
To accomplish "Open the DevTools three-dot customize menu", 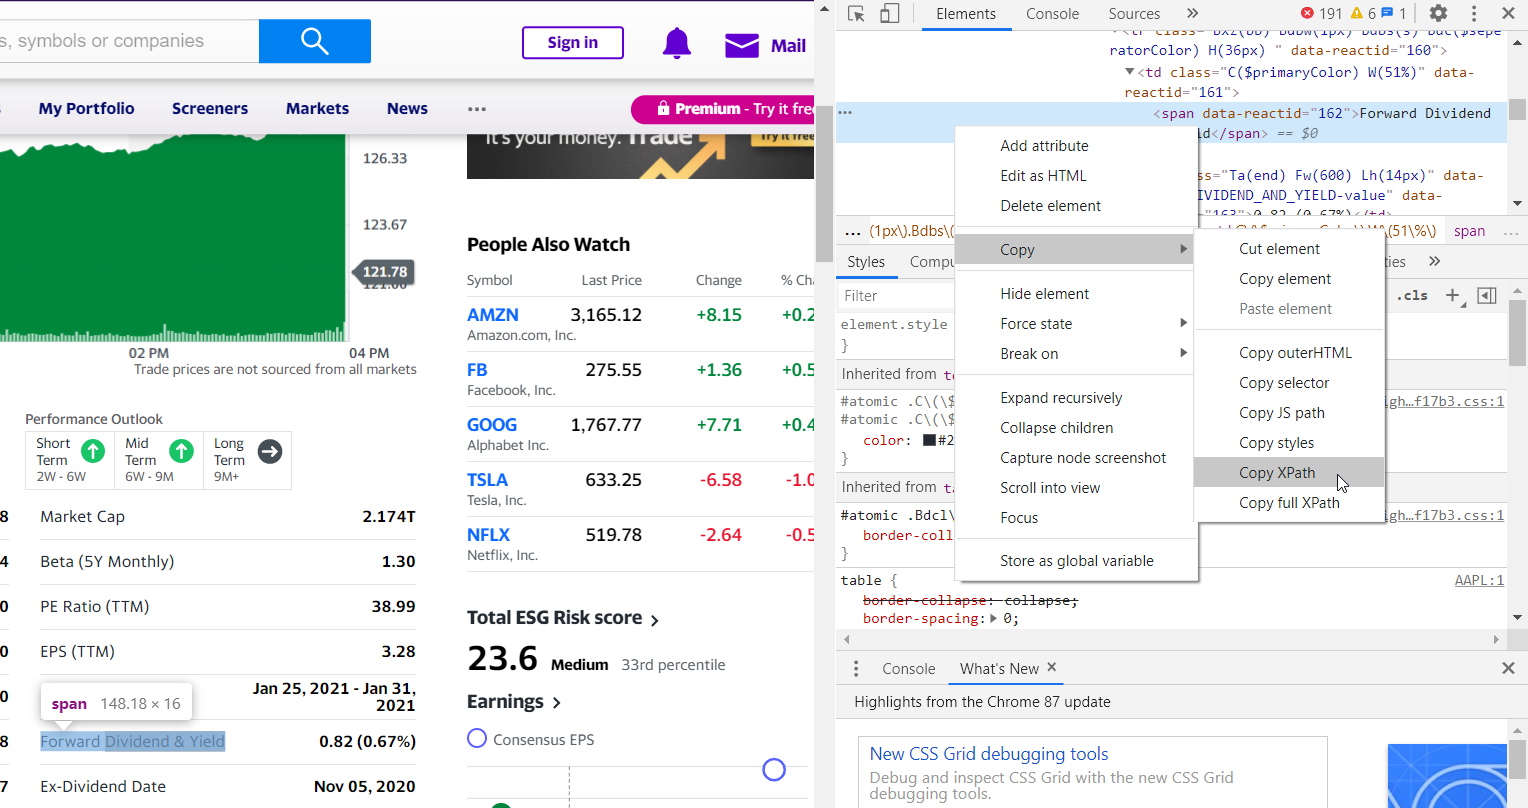I will pos(1474,13).
